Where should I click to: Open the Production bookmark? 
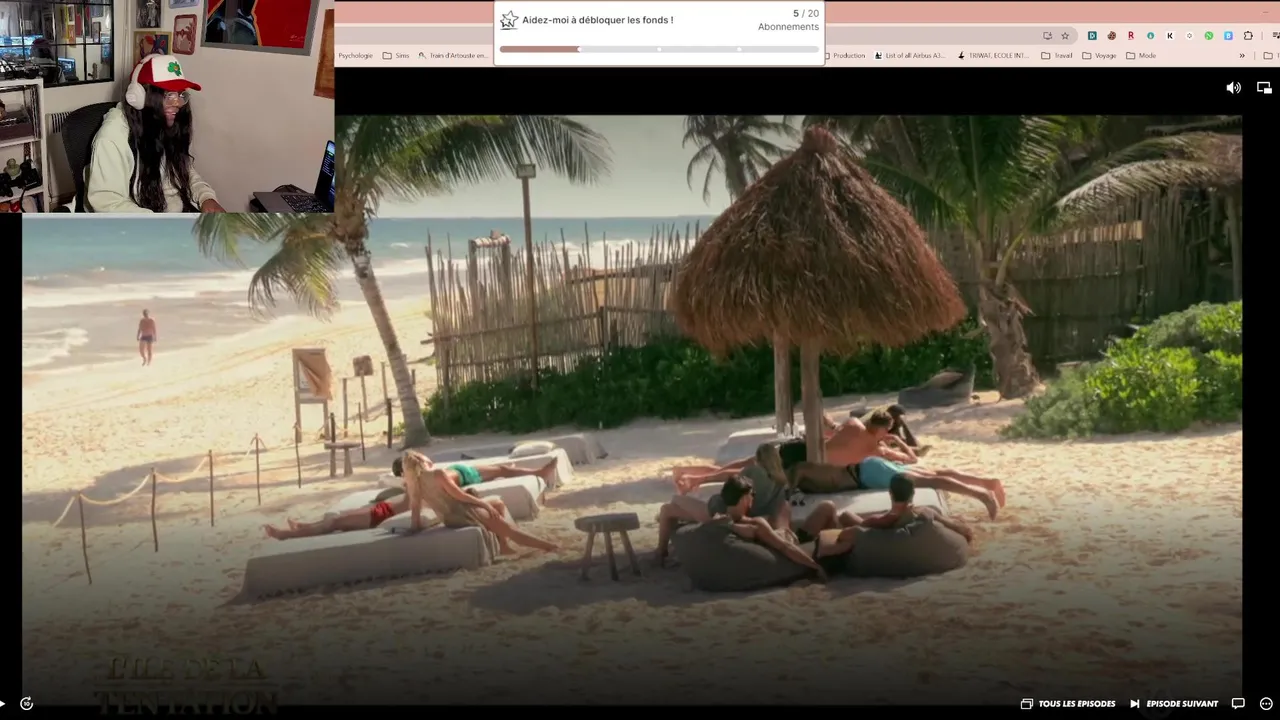pyautogui.click(x=844, y=56)
